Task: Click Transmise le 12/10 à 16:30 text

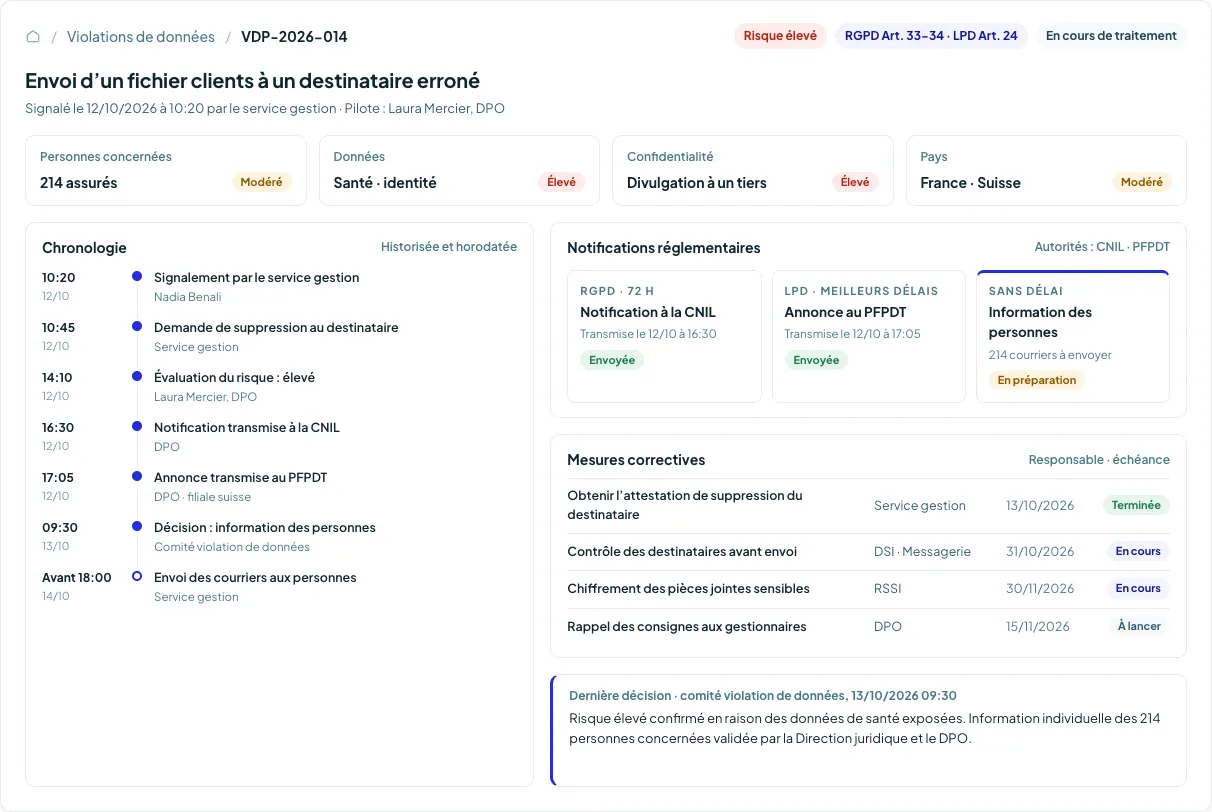Action: (x=648, y=334)
